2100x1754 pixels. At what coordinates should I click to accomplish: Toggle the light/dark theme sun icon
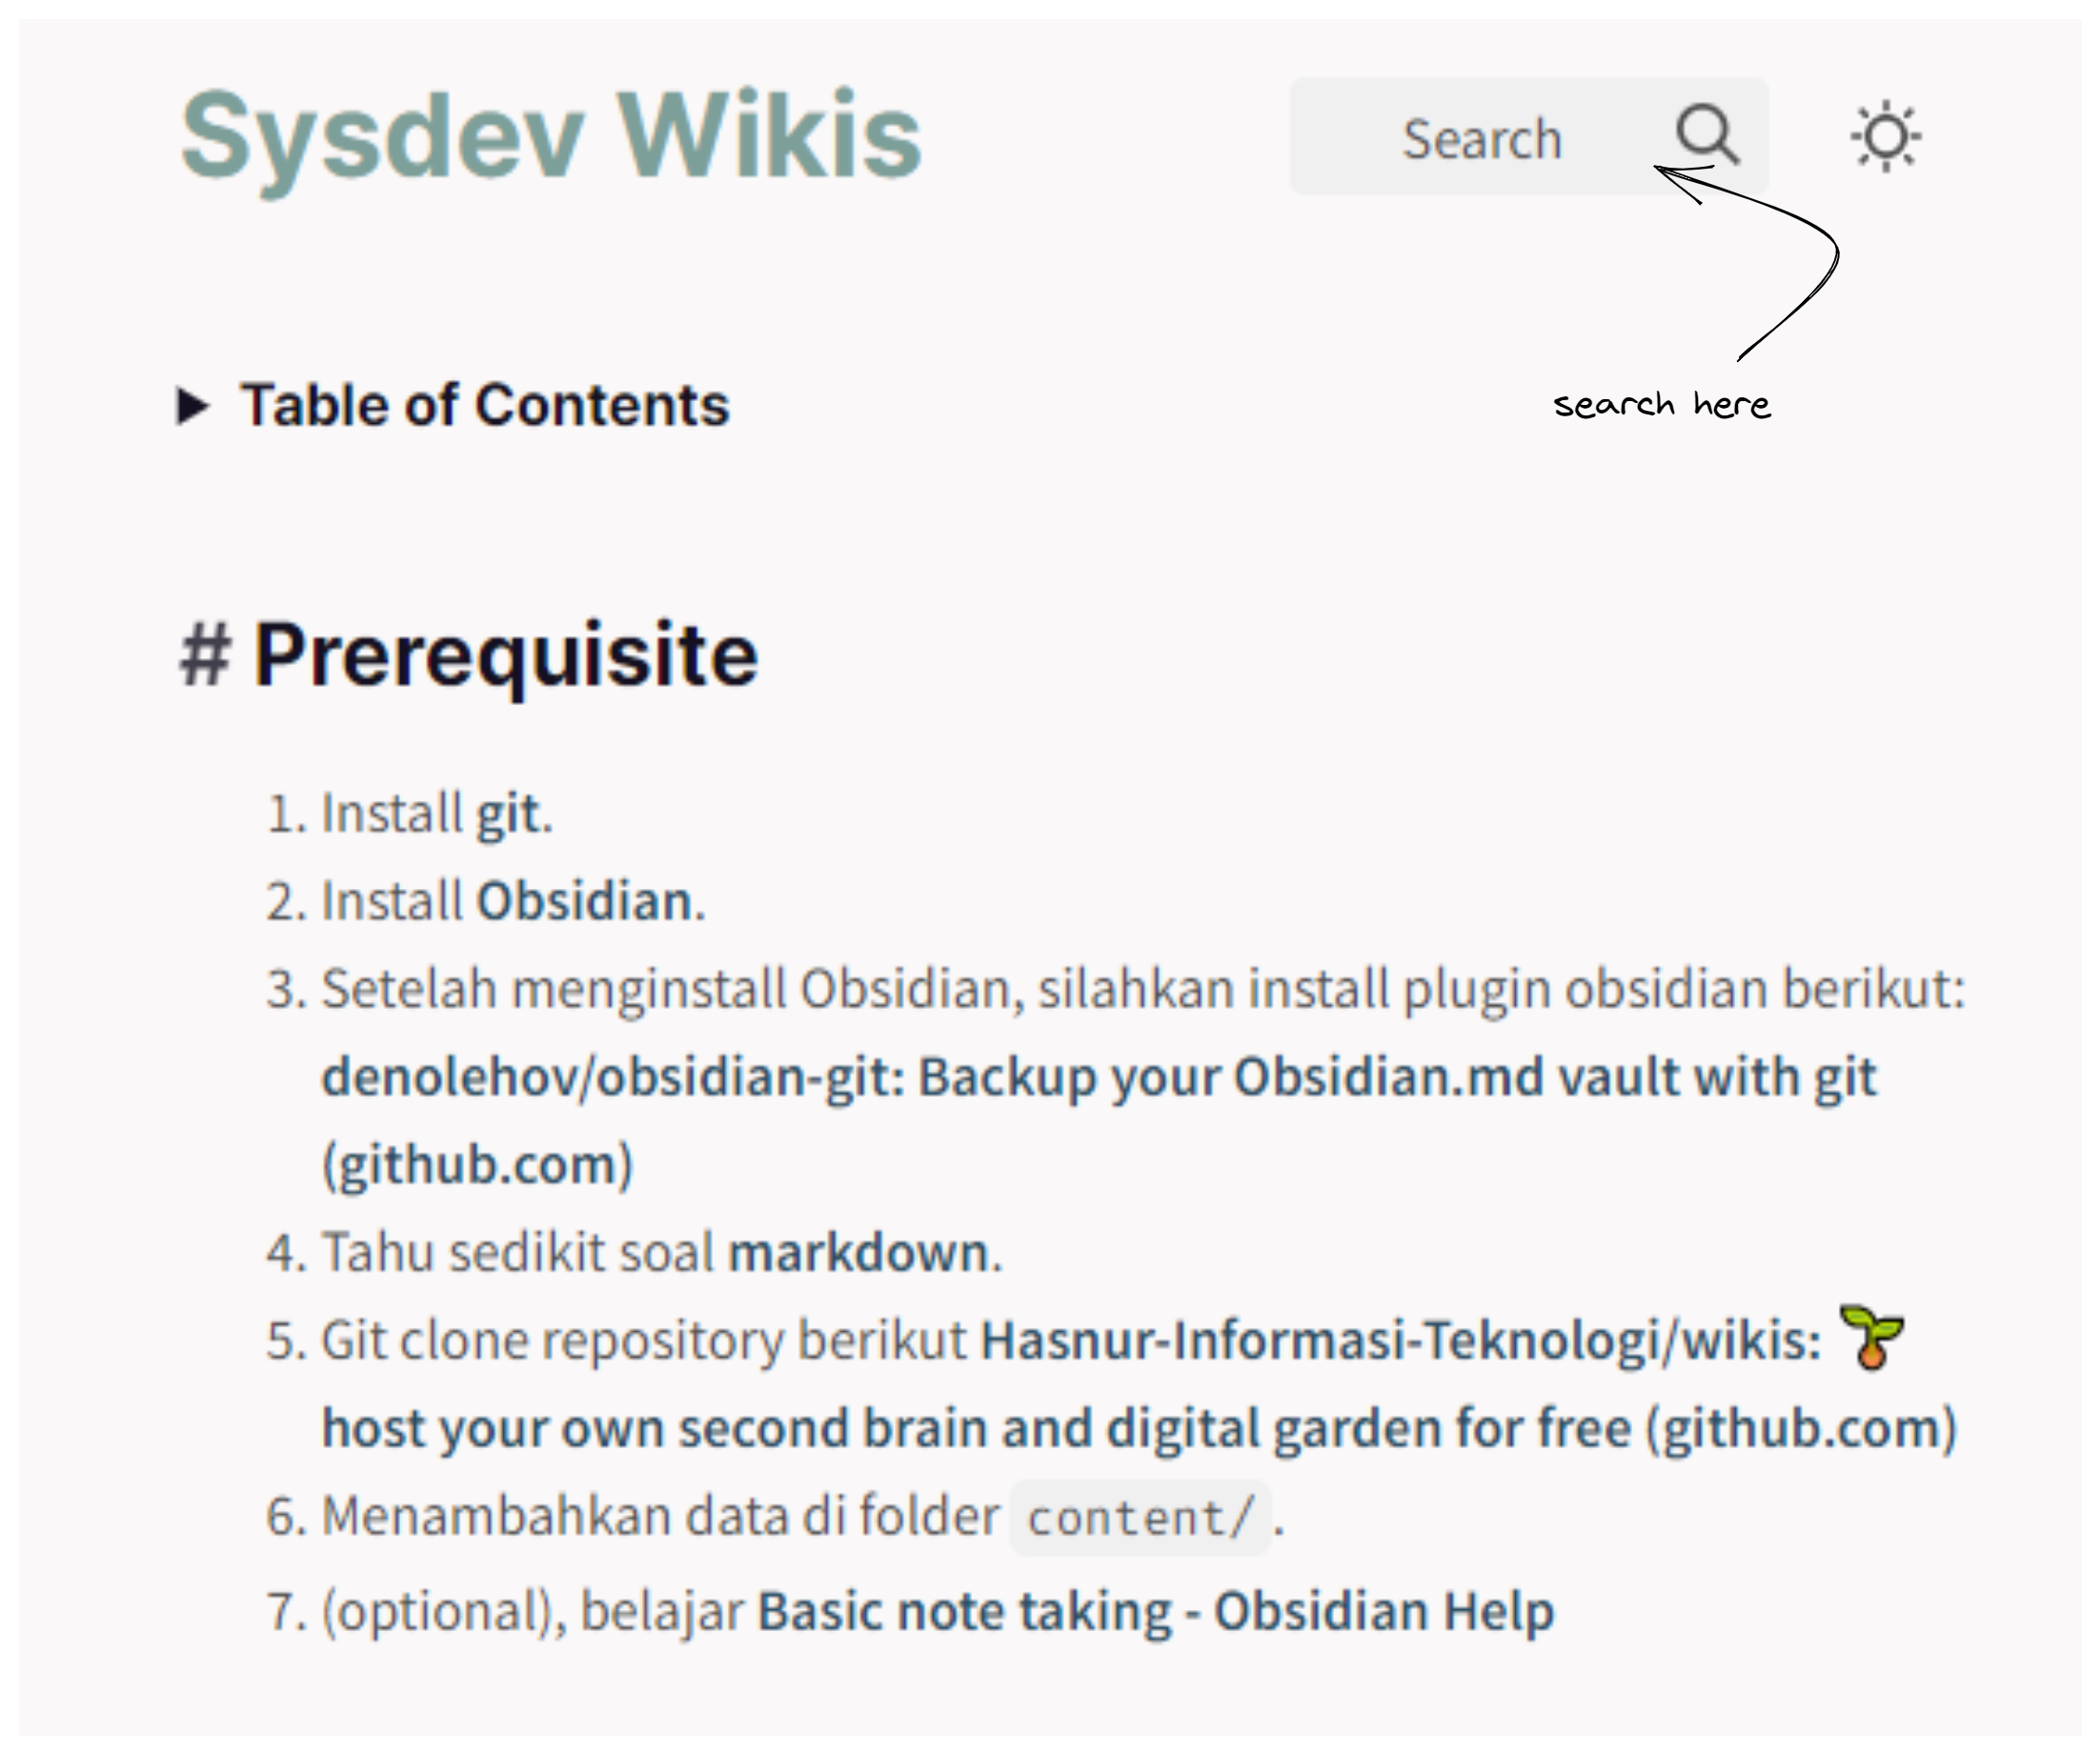1885,136
